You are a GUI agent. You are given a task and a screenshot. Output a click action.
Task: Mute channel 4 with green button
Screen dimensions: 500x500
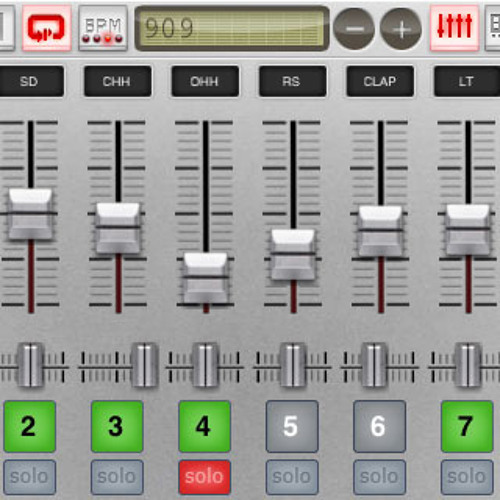(205, 426)
